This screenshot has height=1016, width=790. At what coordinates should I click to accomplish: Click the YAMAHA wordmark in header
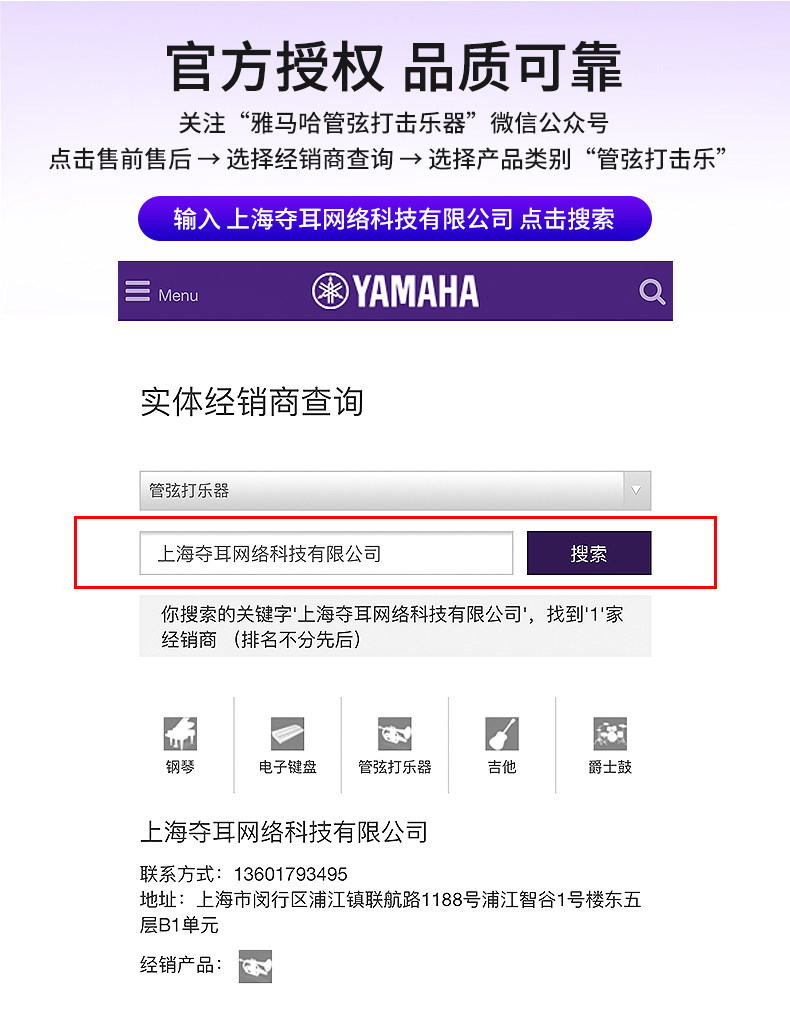(x=416, y=291)
